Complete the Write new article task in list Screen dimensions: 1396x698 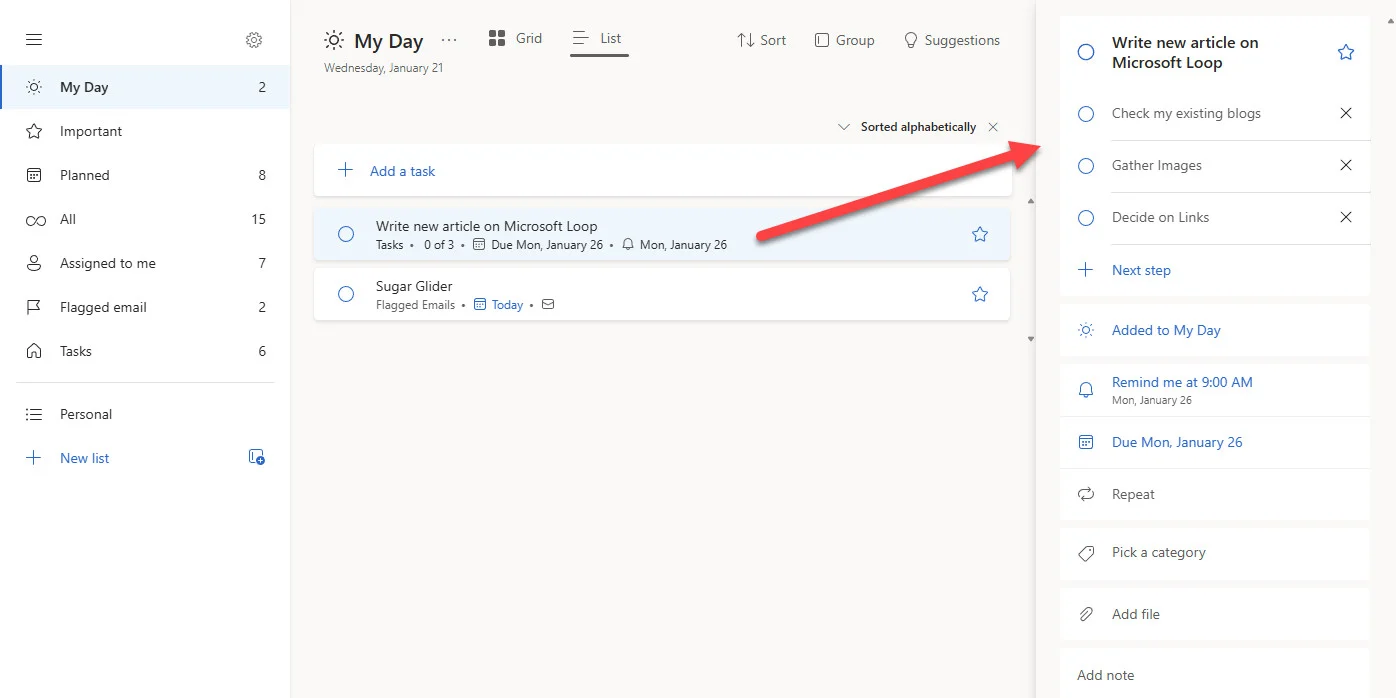(346, 234)
